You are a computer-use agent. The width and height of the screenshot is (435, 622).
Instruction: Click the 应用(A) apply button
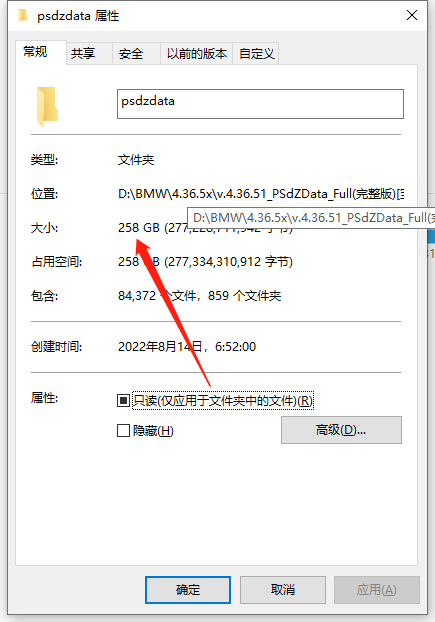click(x=376, y=590)
